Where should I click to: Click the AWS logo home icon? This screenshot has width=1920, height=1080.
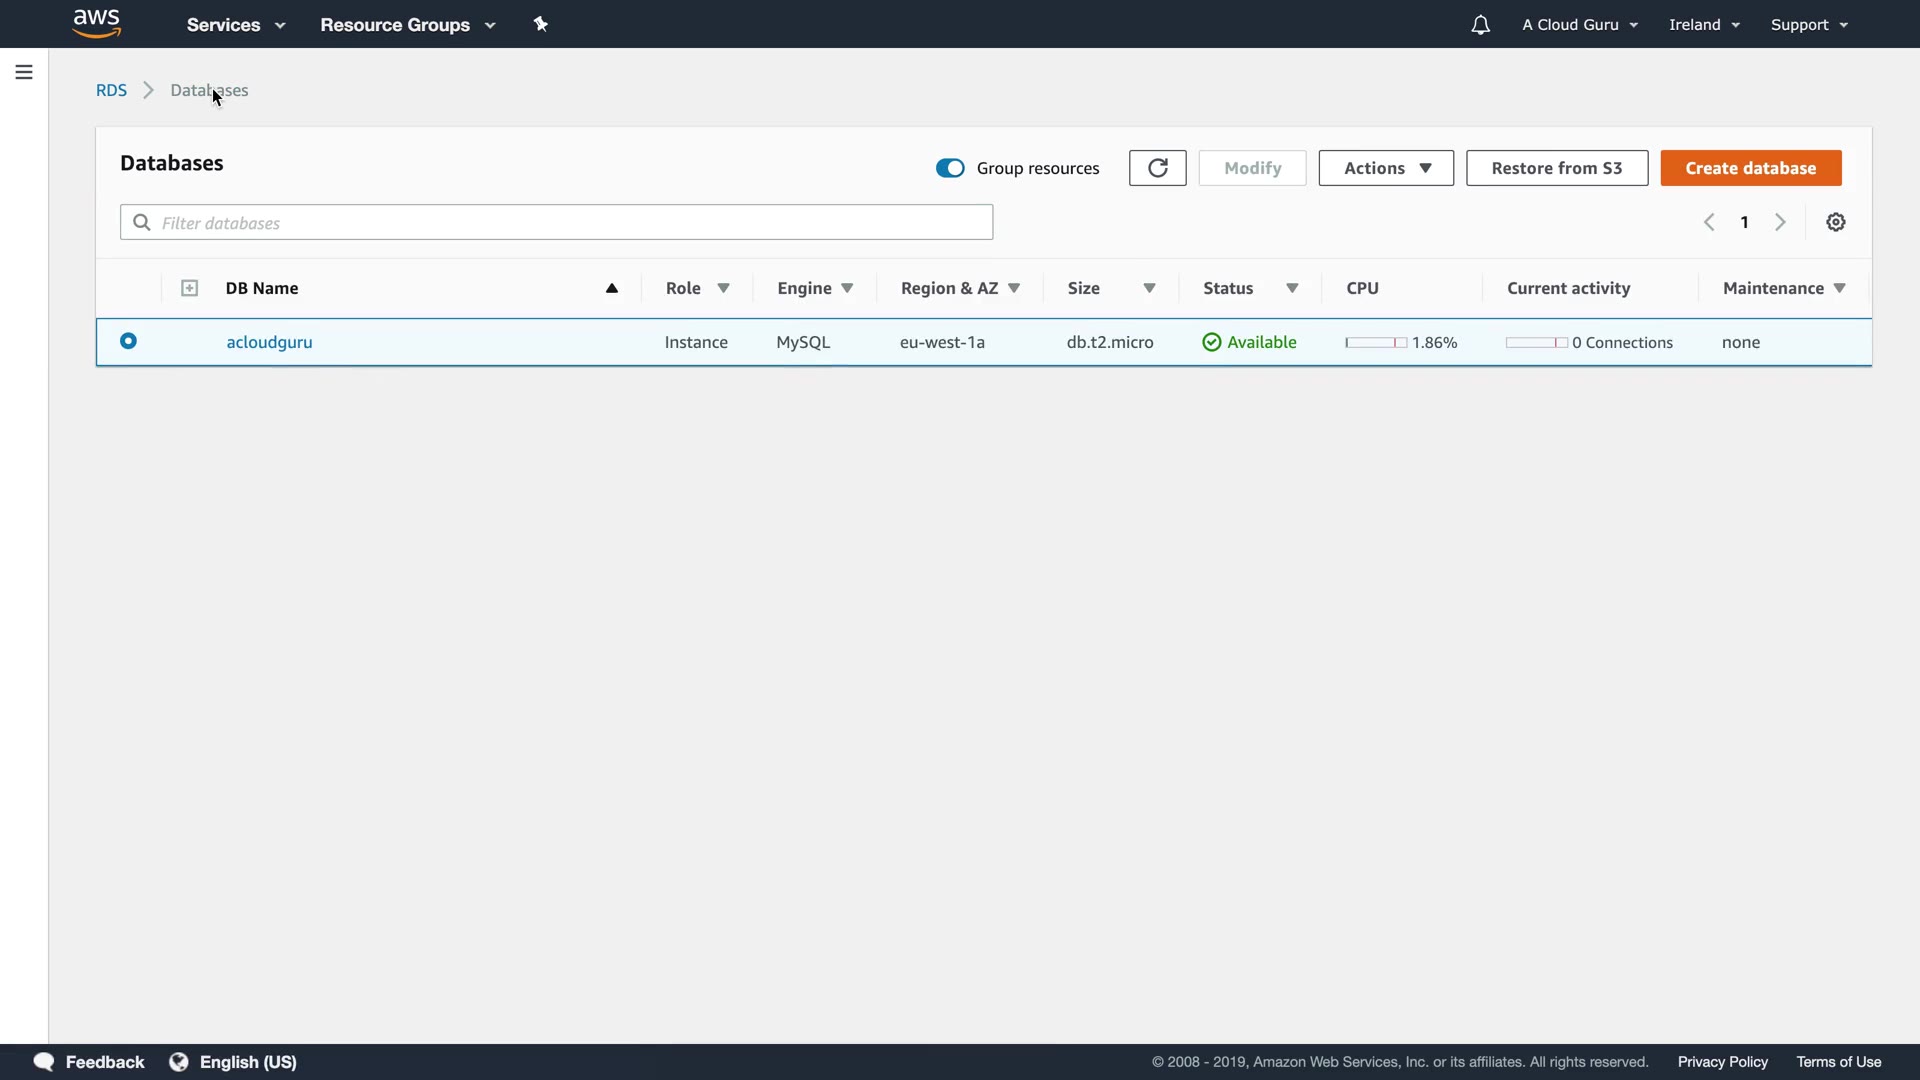pyautogui.click(x=97, y=24)
